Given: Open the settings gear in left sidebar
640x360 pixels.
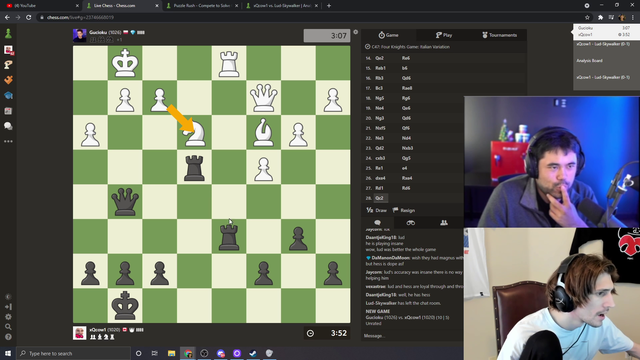Looking at the screenshot, I should 8,317.
